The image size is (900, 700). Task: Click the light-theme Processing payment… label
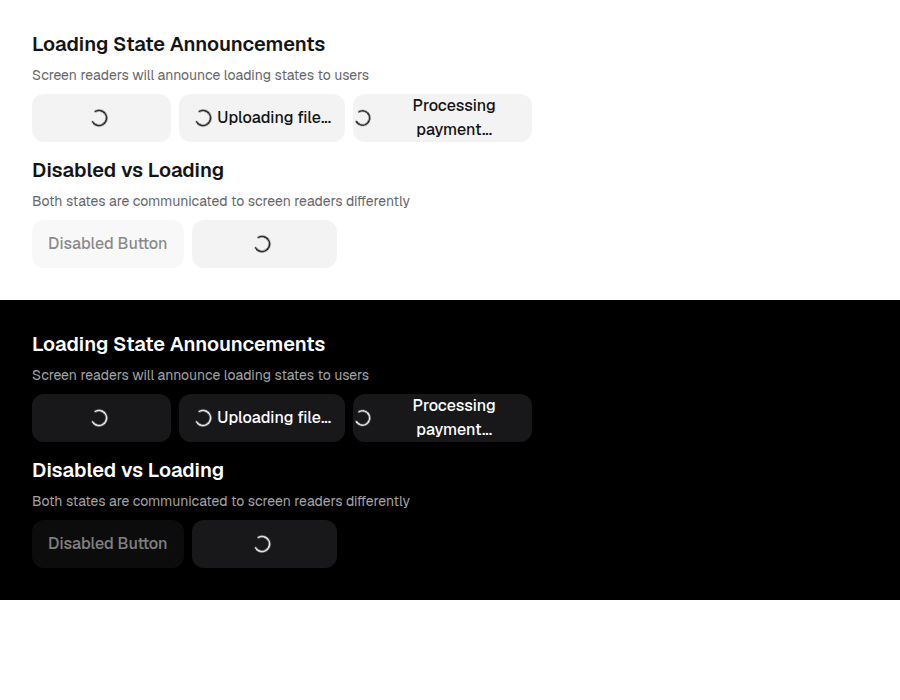(454, 118)
